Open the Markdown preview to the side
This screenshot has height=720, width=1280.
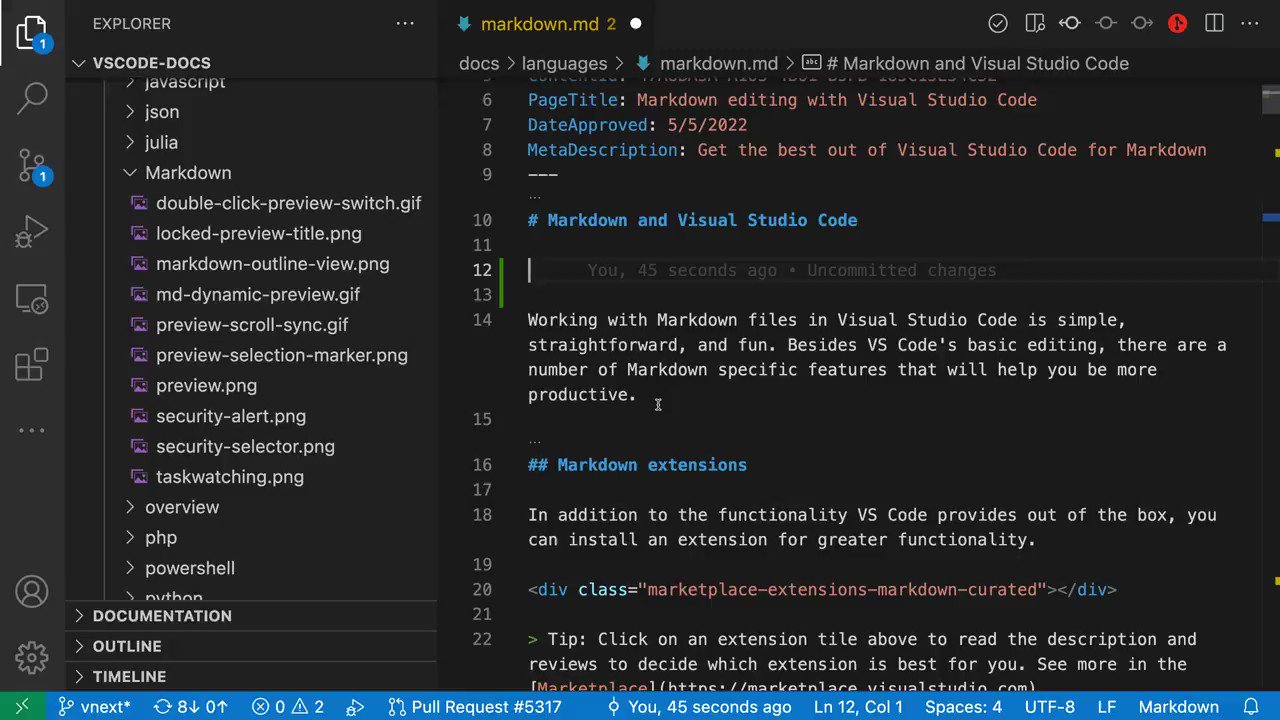tap(1035, 23)
